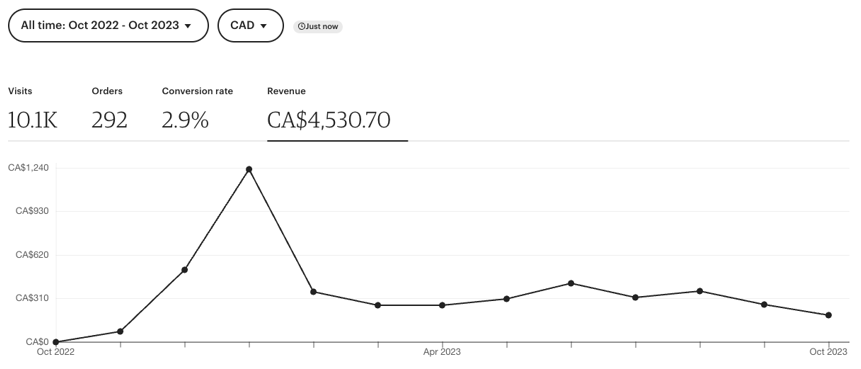Click the 2.9% conversion rate value
This screenshot has height=369, width=861.
(x=185, y=120)
